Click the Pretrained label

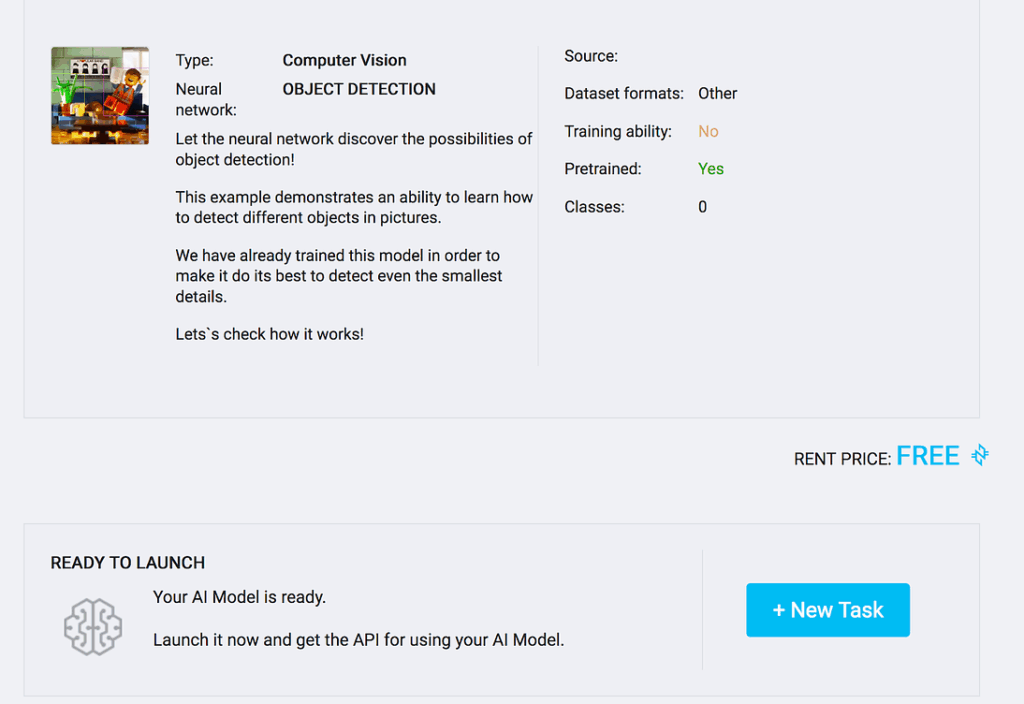(603, 169)
